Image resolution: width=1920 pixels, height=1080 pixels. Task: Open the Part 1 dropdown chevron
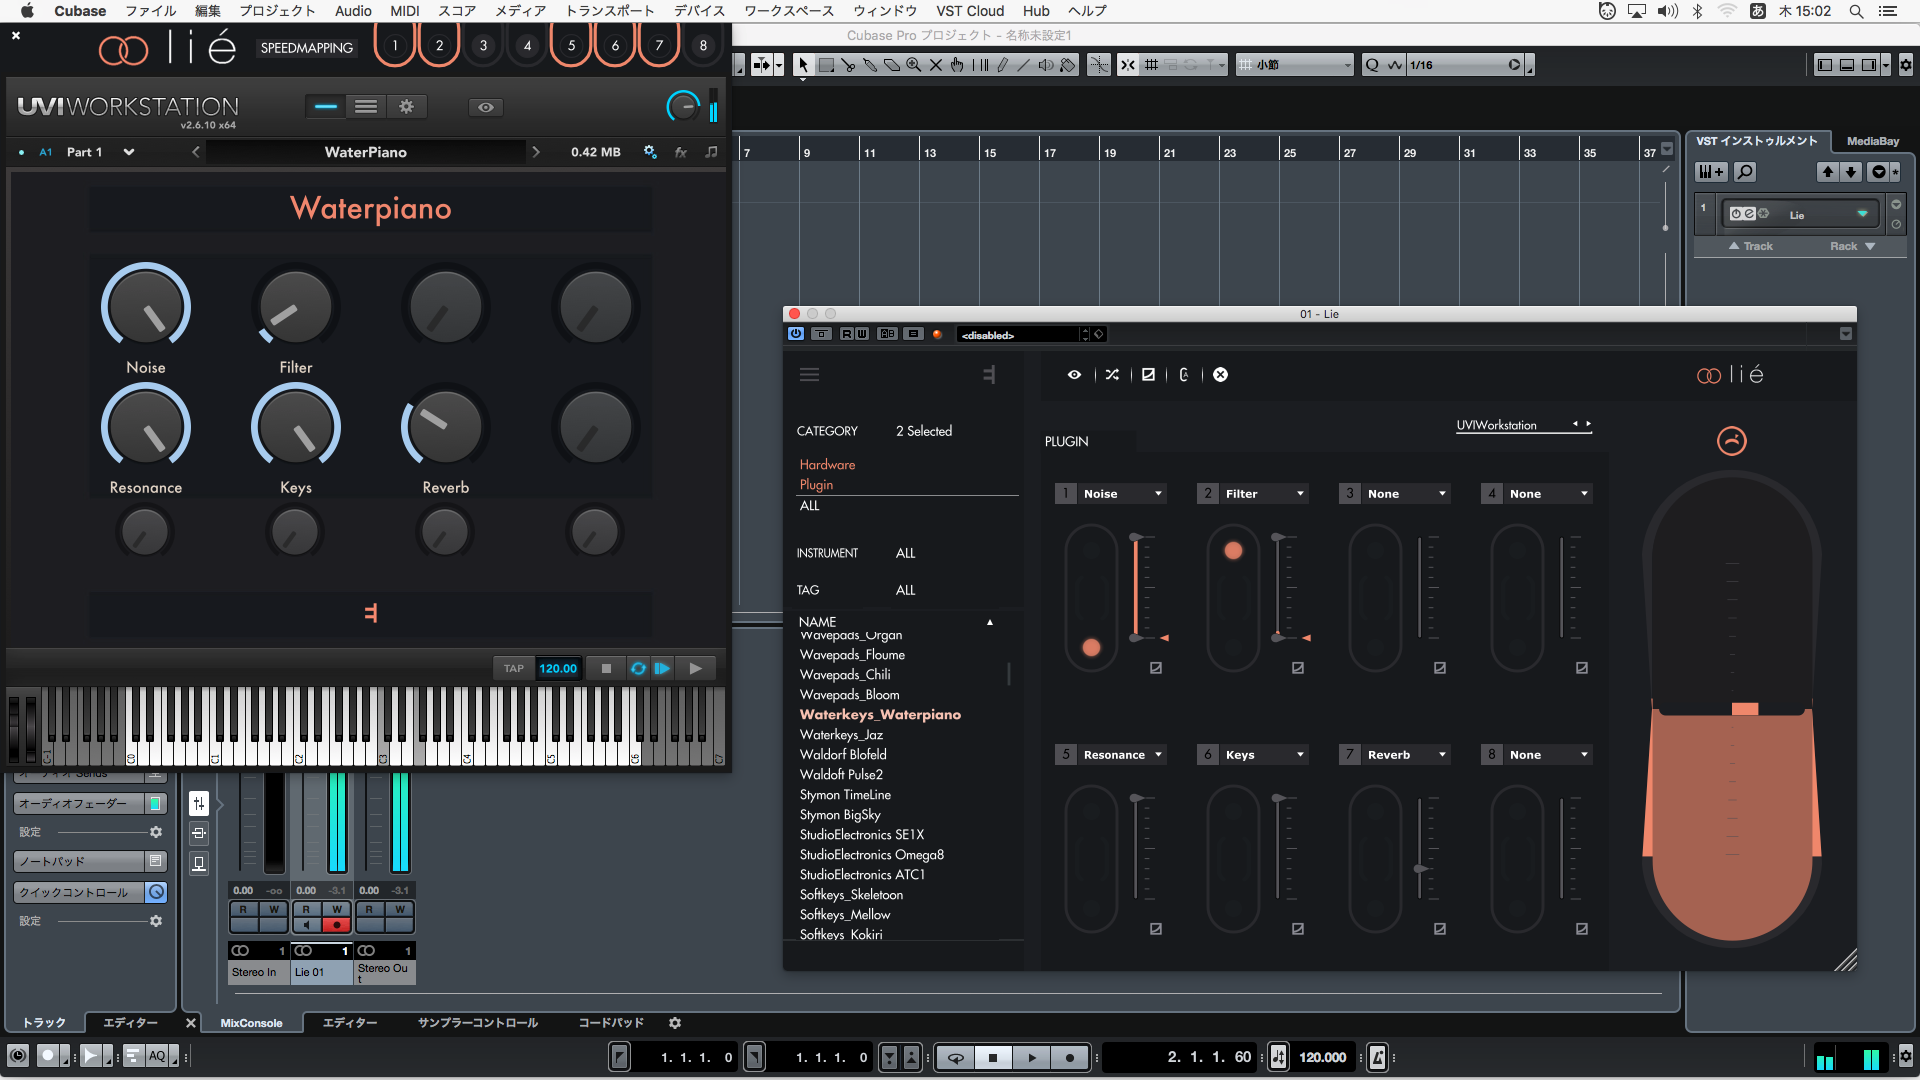[x=129, y=152]
